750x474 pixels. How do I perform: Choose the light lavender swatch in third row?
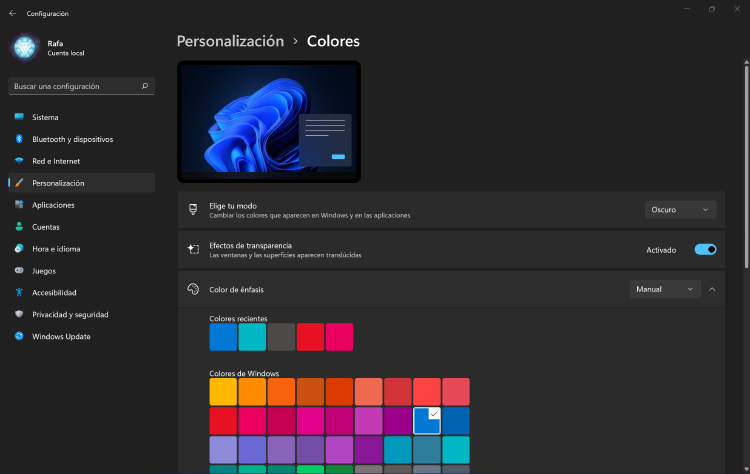click(223, 450)
